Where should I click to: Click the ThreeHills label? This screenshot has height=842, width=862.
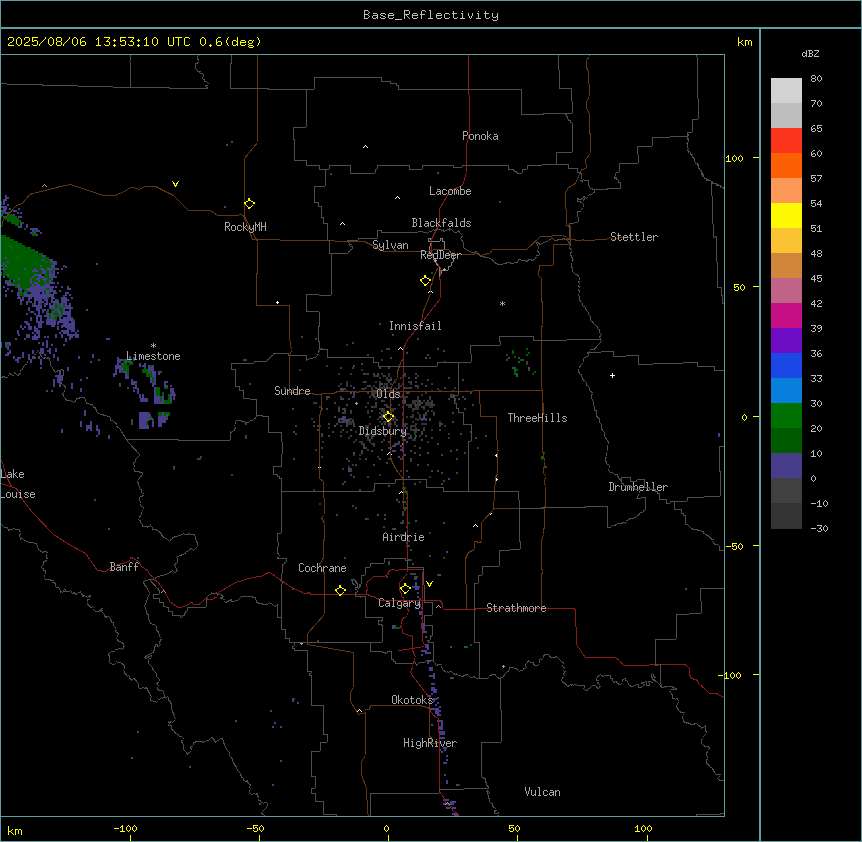[x=537, y=418]
